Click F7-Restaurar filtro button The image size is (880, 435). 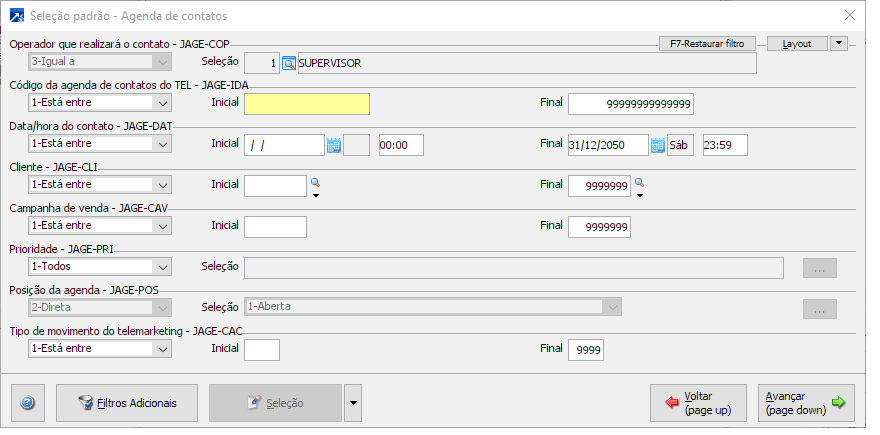707,44
